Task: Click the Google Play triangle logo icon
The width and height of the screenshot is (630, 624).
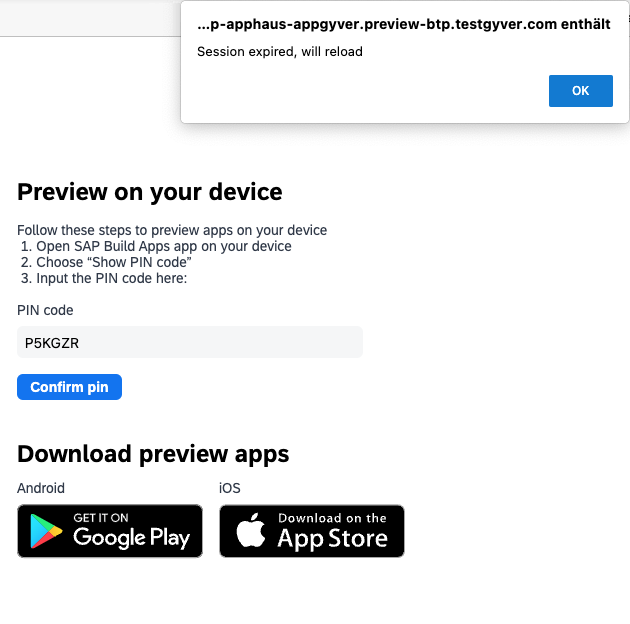Action: click(x=46, y=531)
